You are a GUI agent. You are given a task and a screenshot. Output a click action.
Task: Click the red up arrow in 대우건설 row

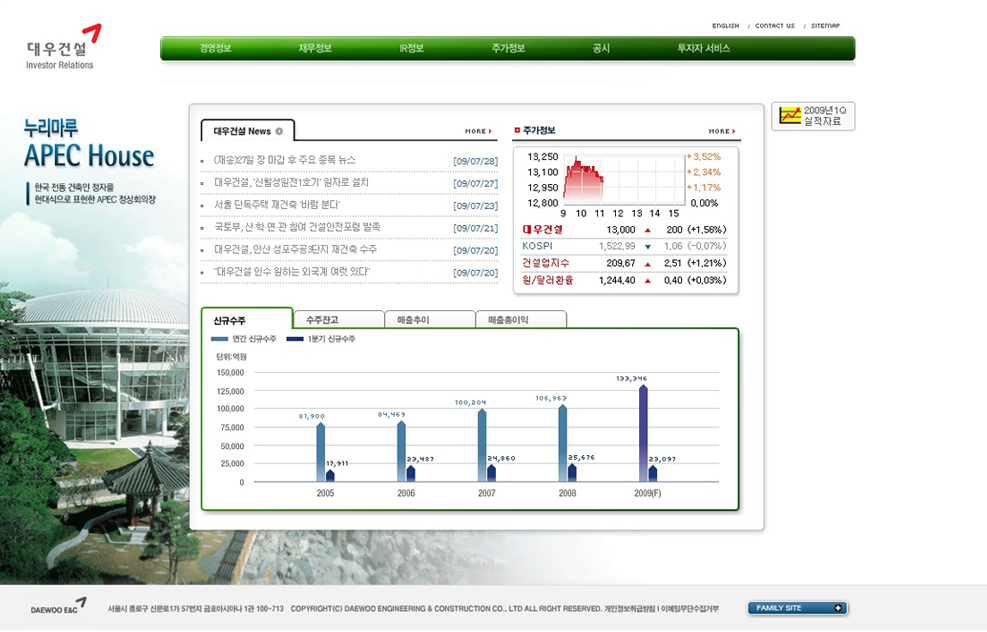[647, 230]
